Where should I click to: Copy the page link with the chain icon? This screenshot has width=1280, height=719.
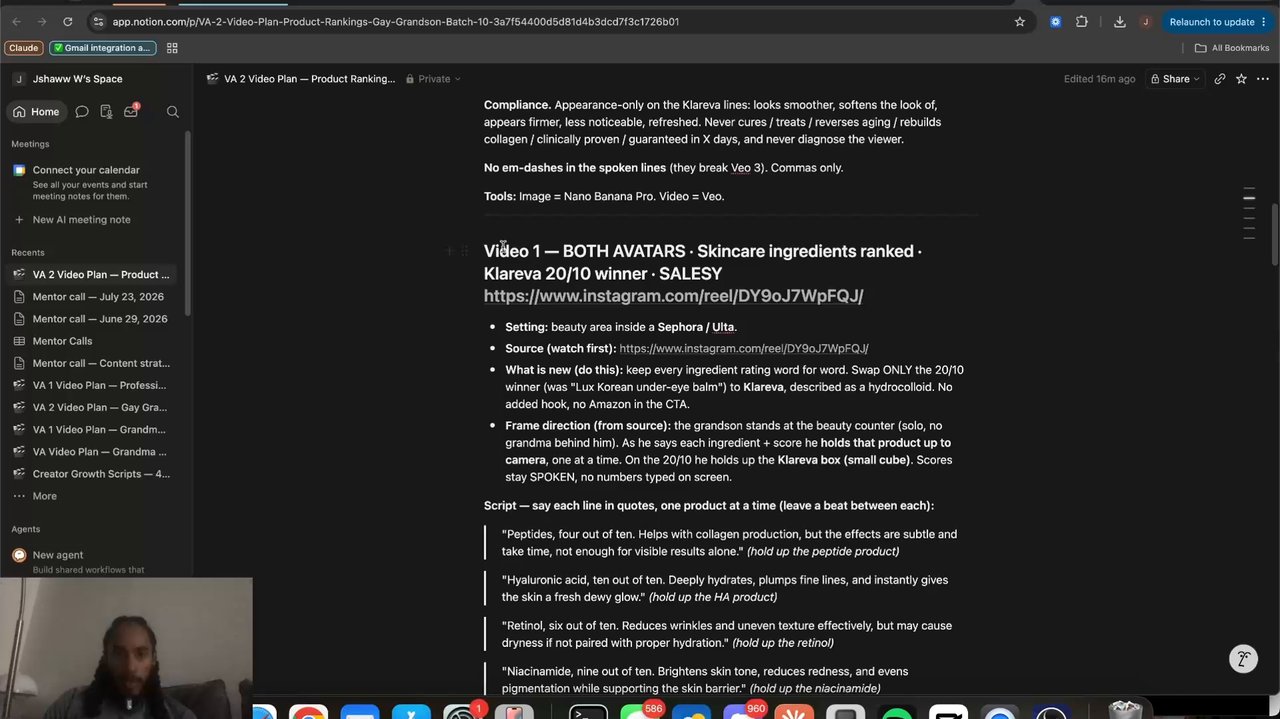pyautogui.click(x=1219, y=79)
